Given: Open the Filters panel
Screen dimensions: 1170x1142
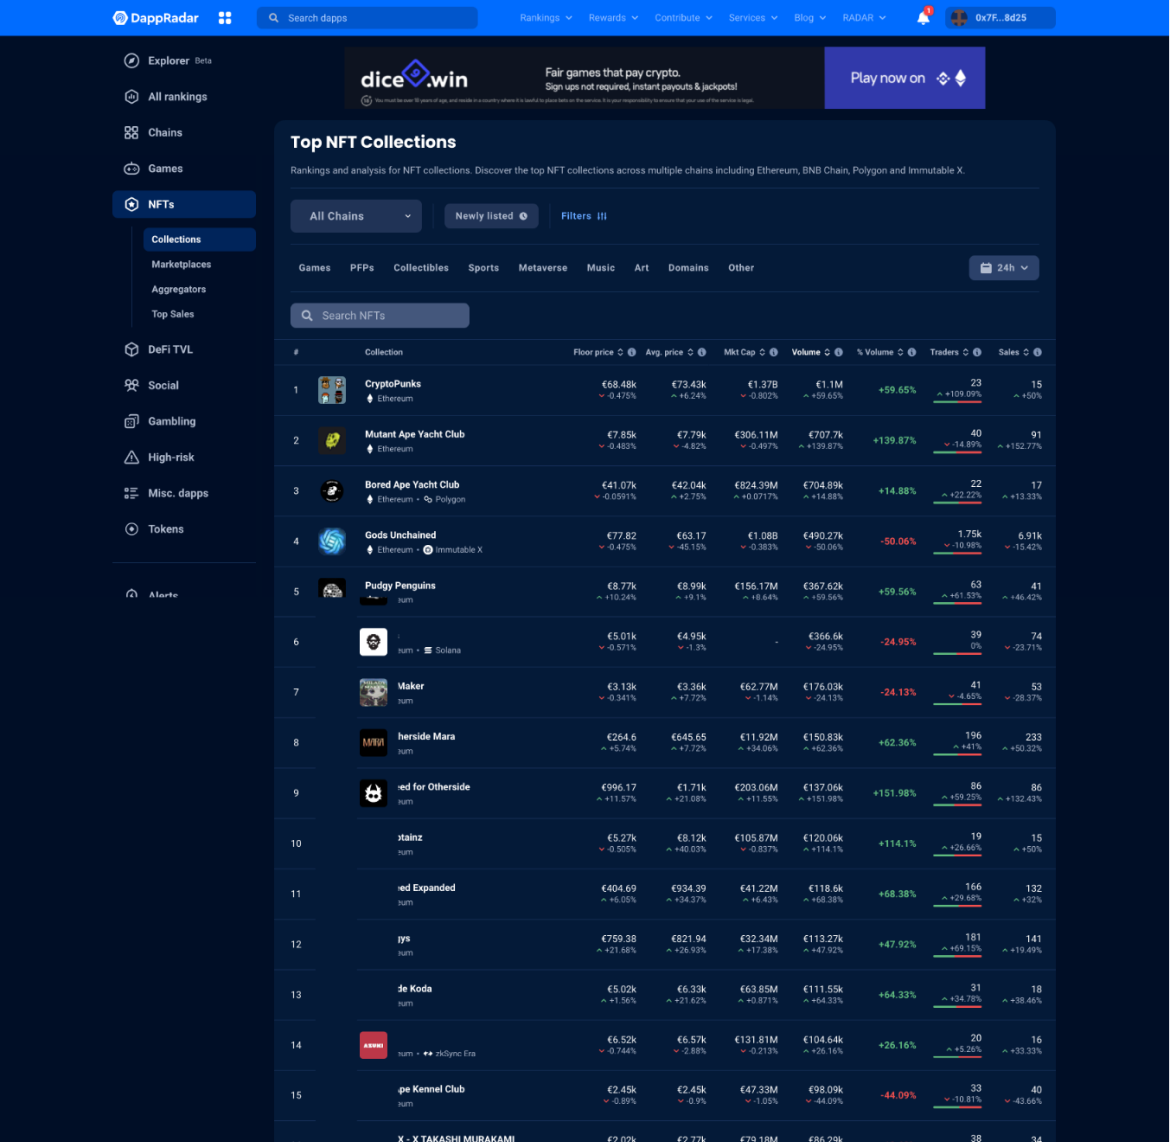Looking at the screenshot, I should pyautogui.click(x=584, y=216).
